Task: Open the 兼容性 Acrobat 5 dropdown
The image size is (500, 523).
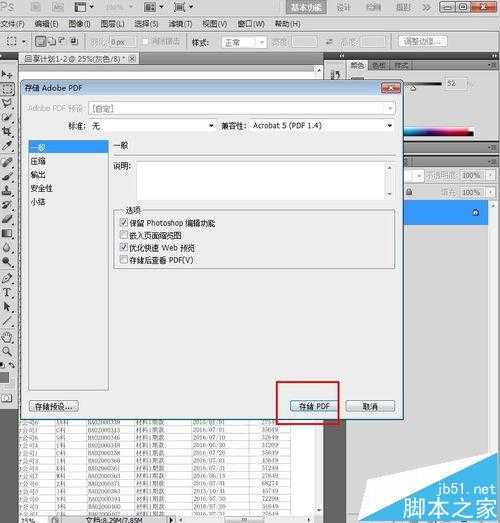Action: click(322, 126)
